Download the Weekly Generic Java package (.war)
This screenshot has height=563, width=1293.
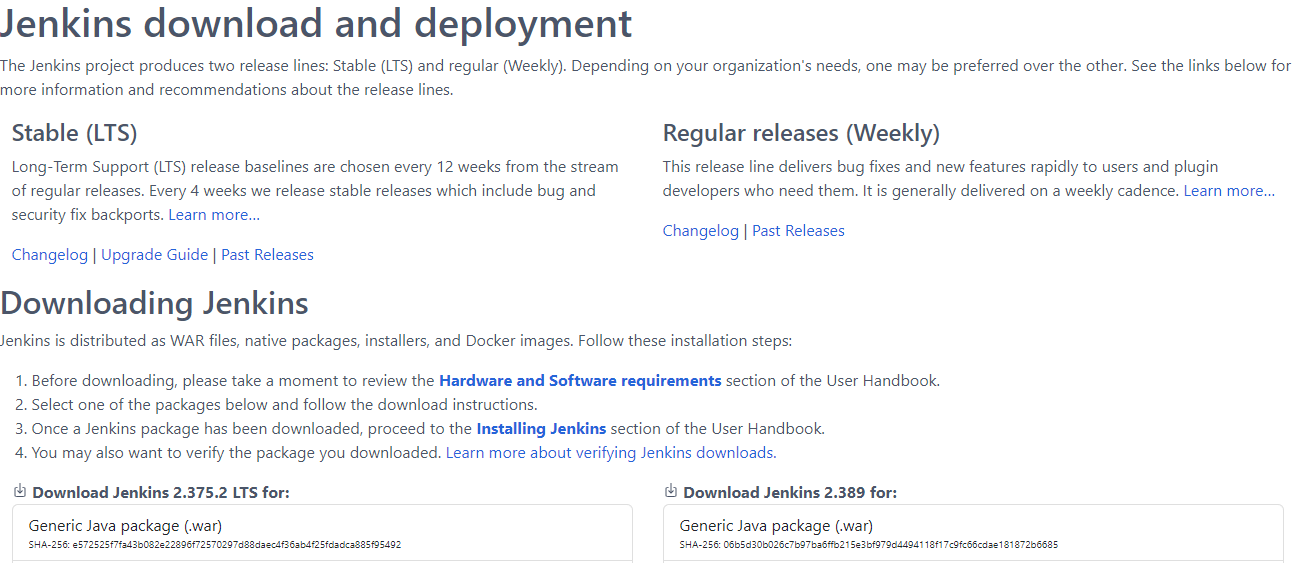point(776,526)
